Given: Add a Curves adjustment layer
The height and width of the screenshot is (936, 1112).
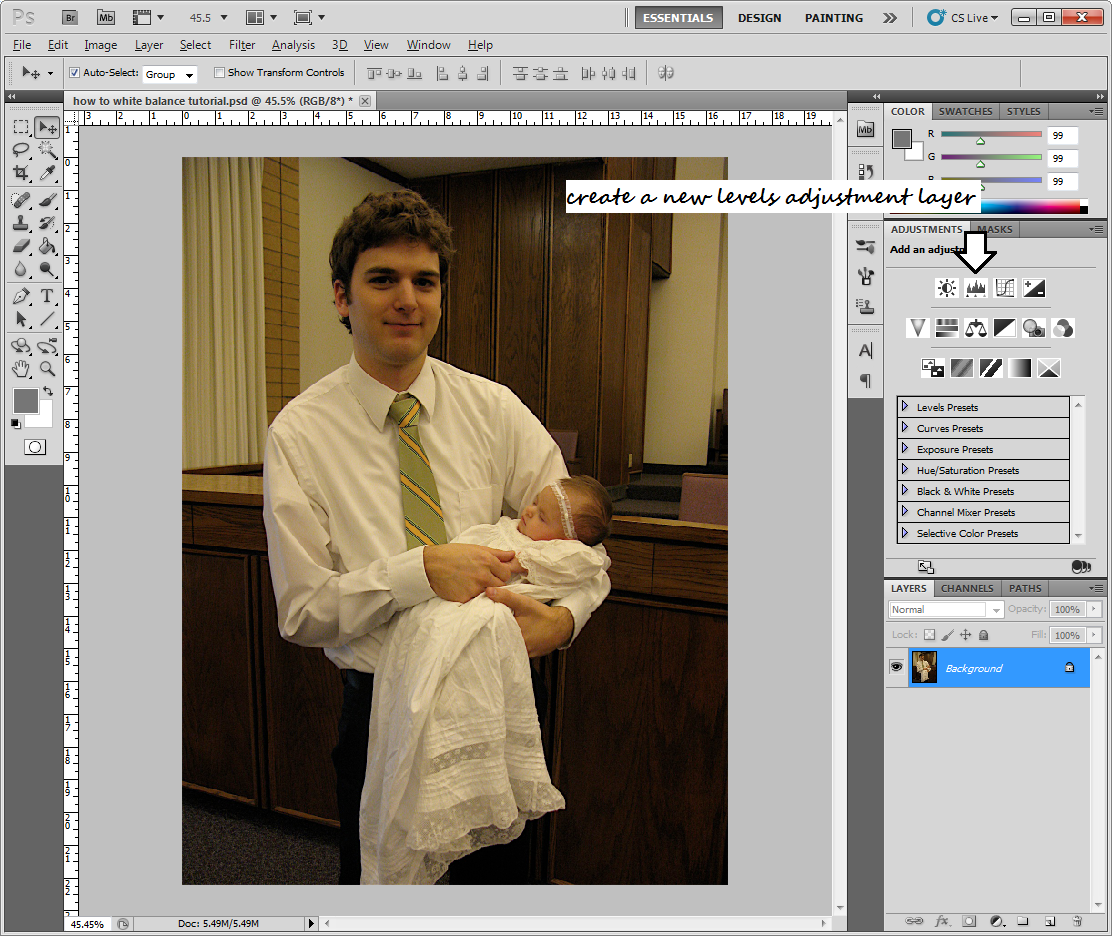Looking at the screenshot, I should click(x=1005, y=288).
